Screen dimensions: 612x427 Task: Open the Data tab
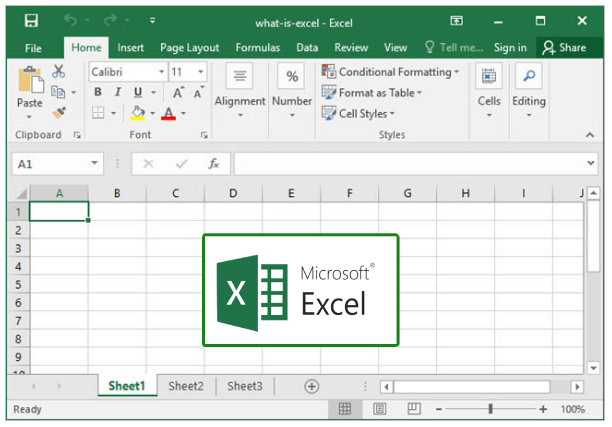click(307, 48)
